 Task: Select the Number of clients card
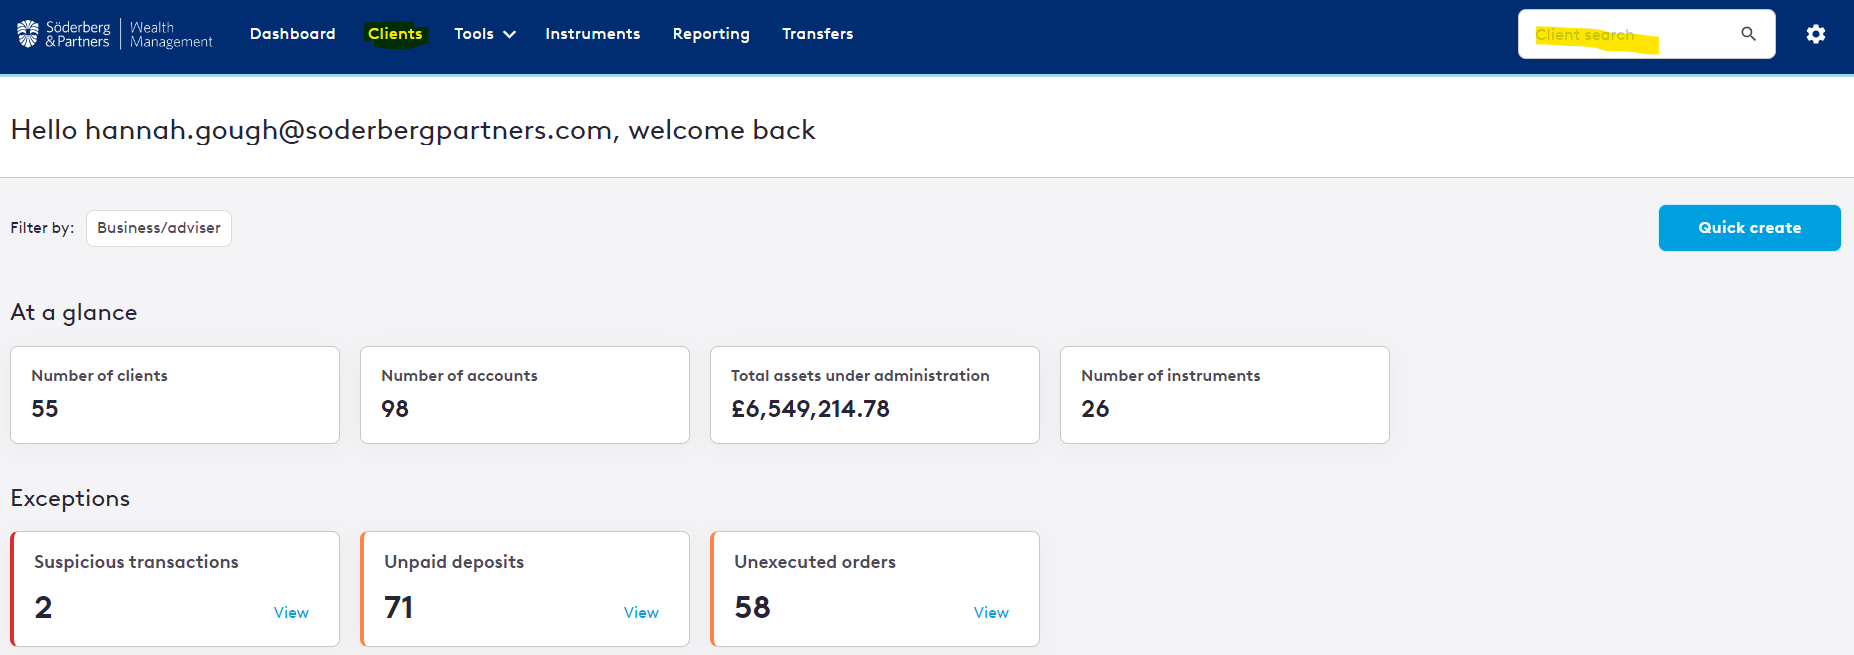175,395
